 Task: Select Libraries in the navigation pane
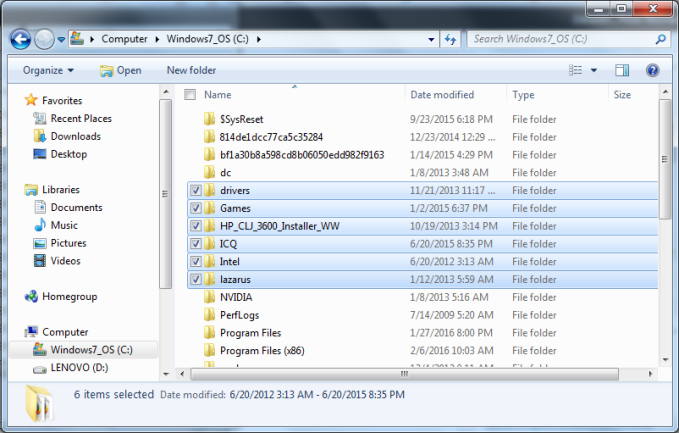pyautogui.click(x=61, y=189)
